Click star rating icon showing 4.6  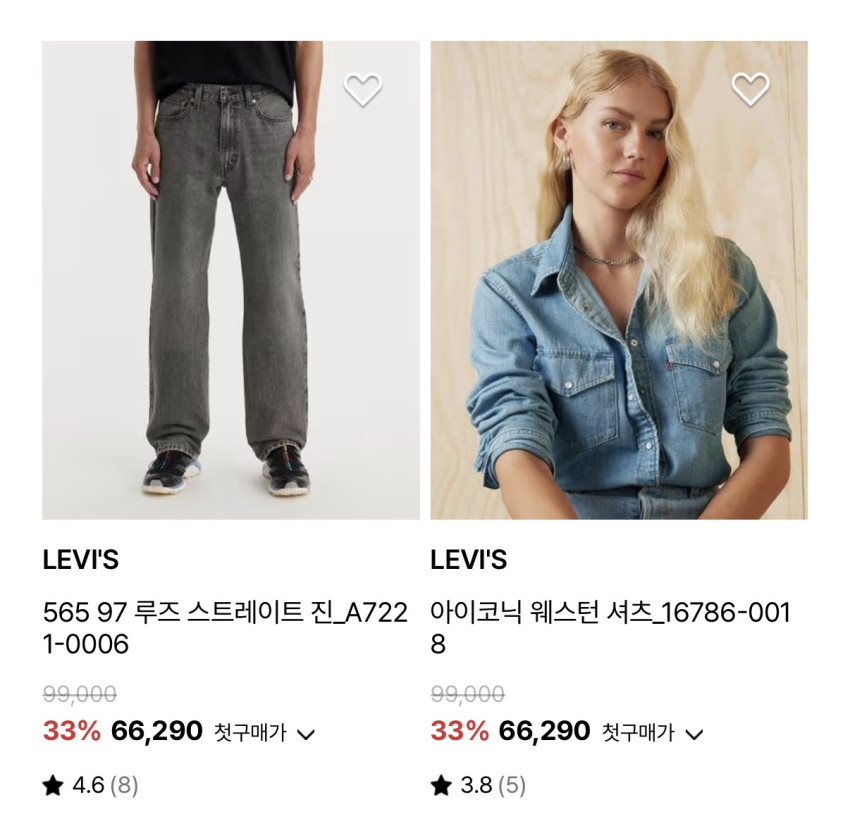click(53, 785)
